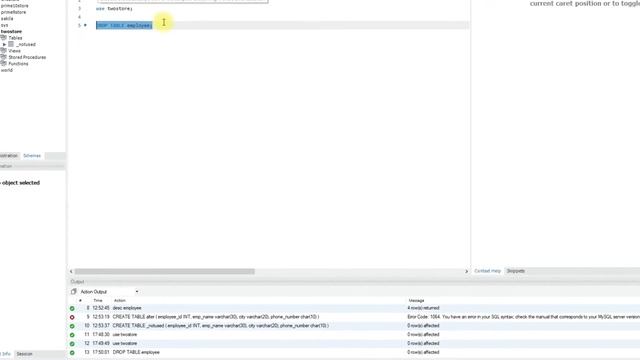This screenshot has width=640, height=360.
Task: Click the statement marker on line 5
Action: click(x=85, y=25)
